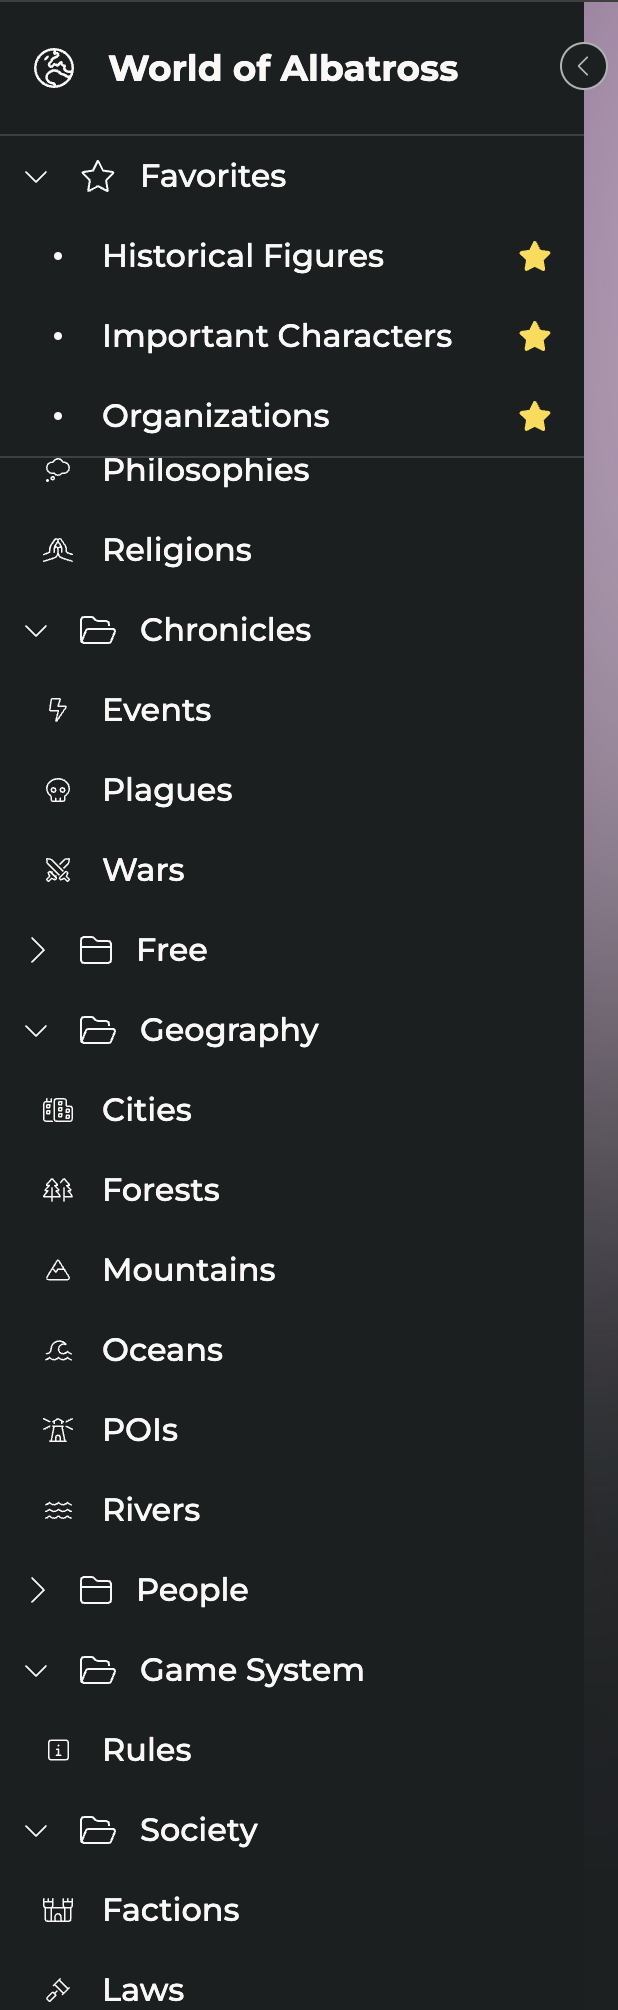
Task: Remove Organizations from favorites via star
Action: pyautogui.click(x=535, y=416)
